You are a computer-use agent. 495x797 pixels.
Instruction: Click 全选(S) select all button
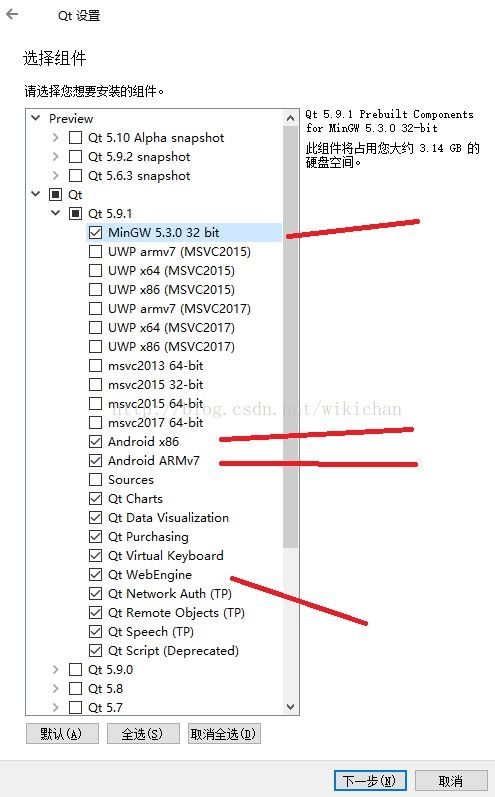pos(143,734)
